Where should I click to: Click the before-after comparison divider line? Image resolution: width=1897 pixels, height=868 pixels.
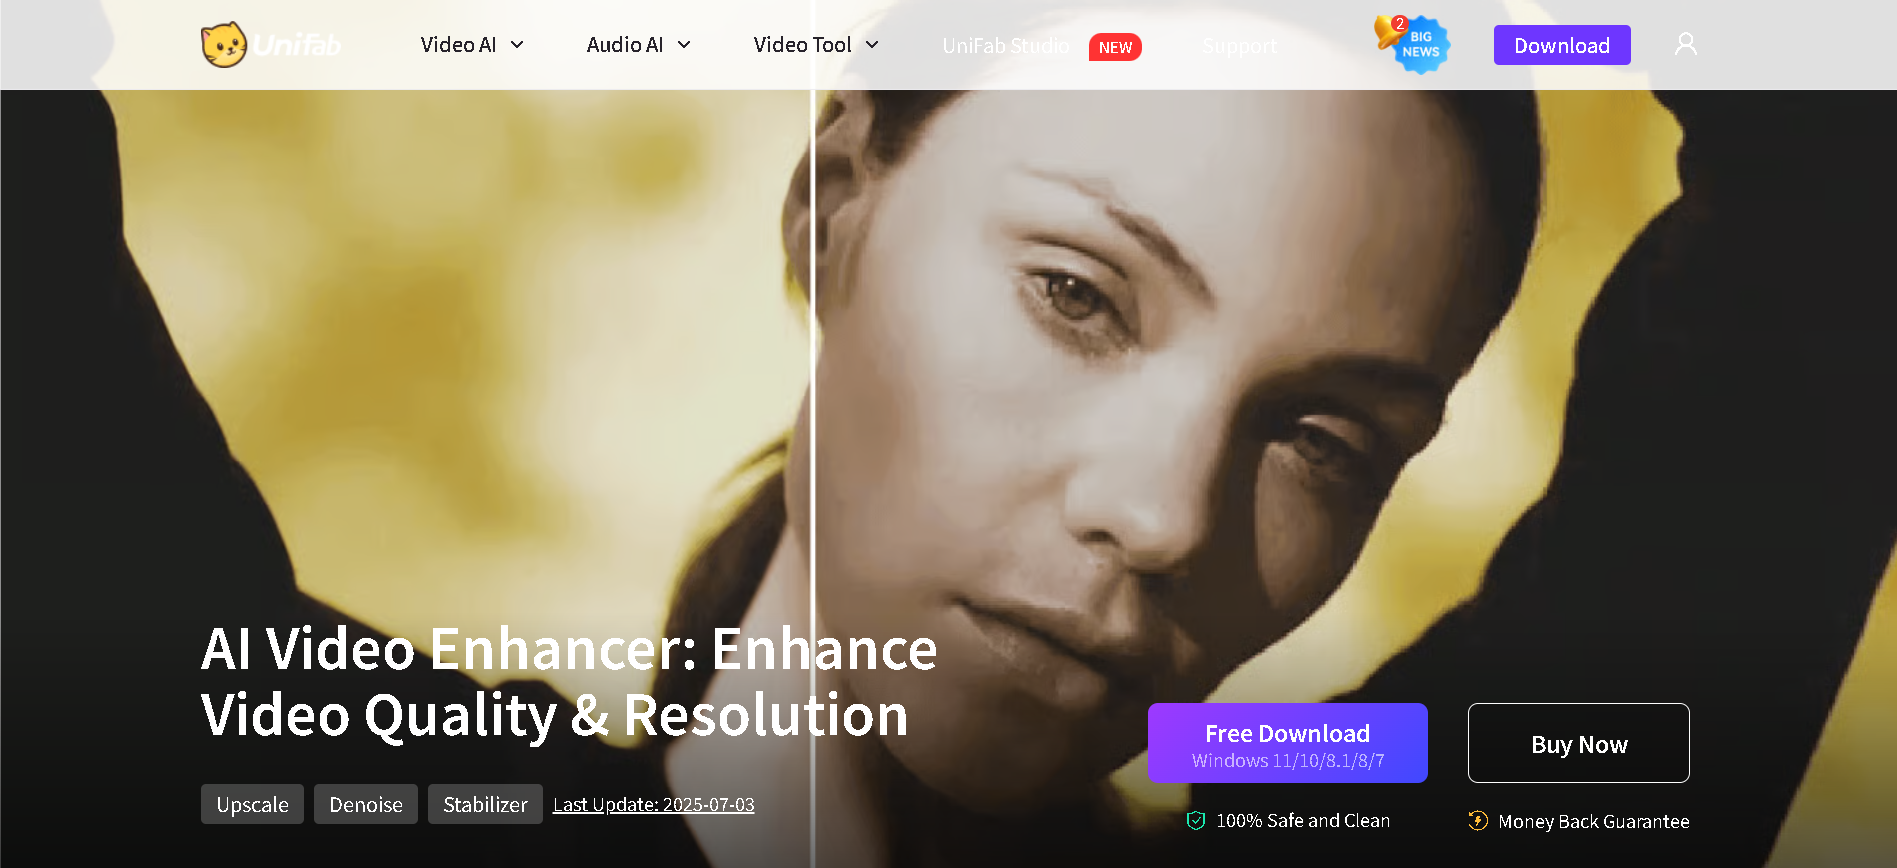812,400
